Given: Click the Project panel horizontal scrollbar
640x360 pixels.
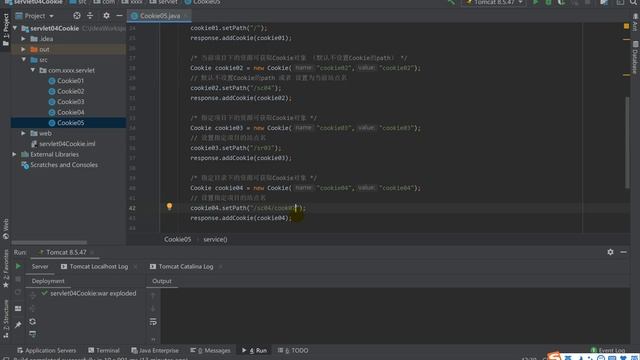Looking at the screenshot, I should pos(49,242).
